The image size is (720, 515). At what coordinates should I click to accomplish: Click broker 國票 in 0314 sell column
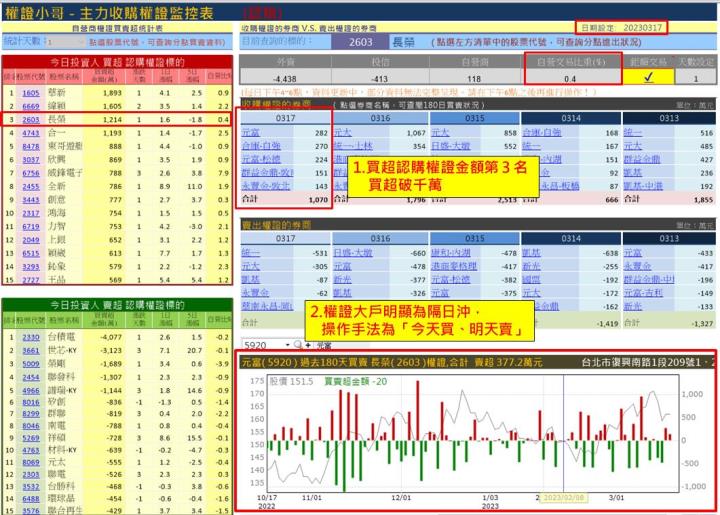tap(531, 280)
